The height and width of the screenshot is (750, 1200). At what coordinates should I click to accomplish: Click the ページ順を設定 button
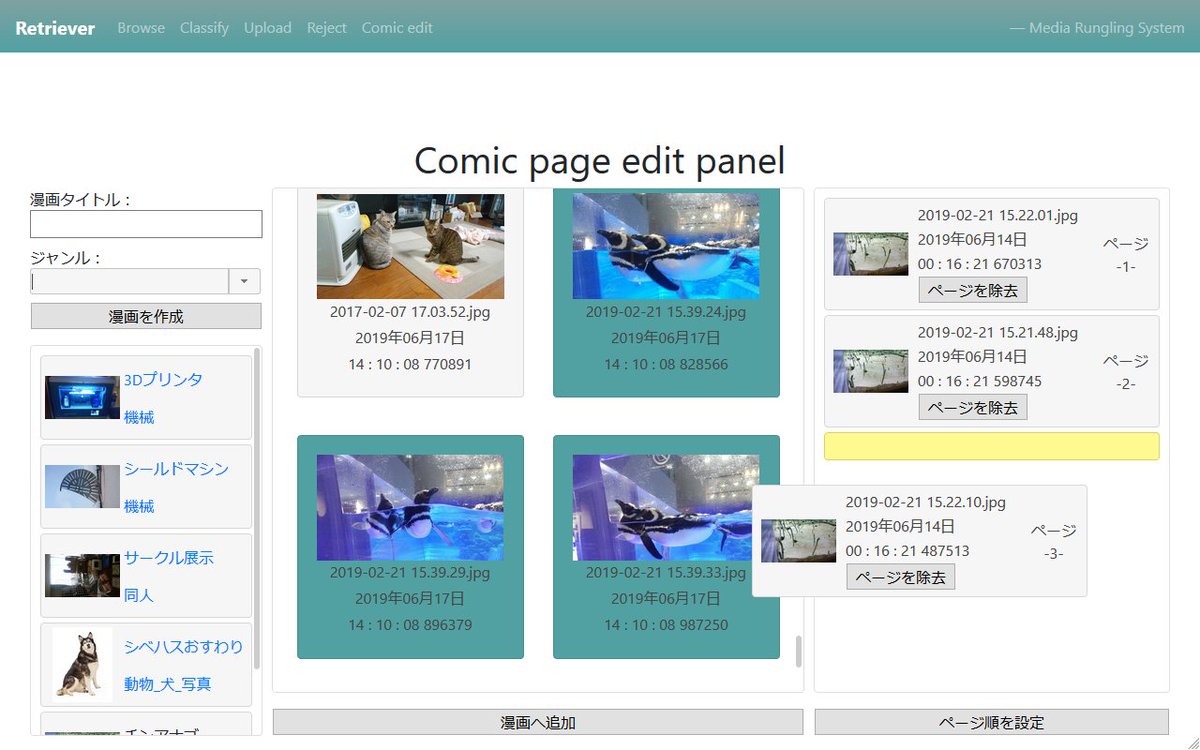tap(992, 722)
